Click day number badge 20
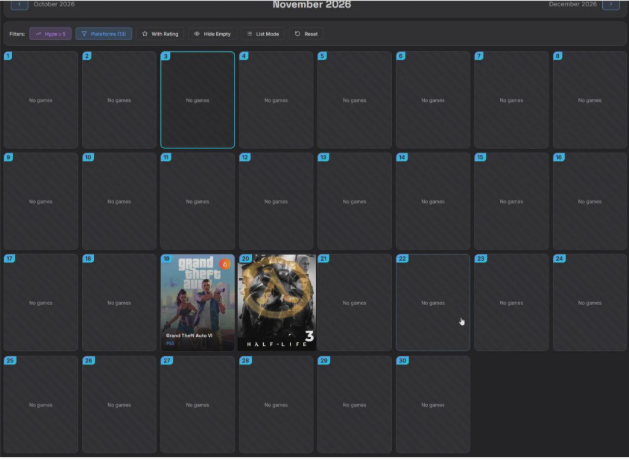Viewport: 629px width, 460px height. (x=246, y=259)
